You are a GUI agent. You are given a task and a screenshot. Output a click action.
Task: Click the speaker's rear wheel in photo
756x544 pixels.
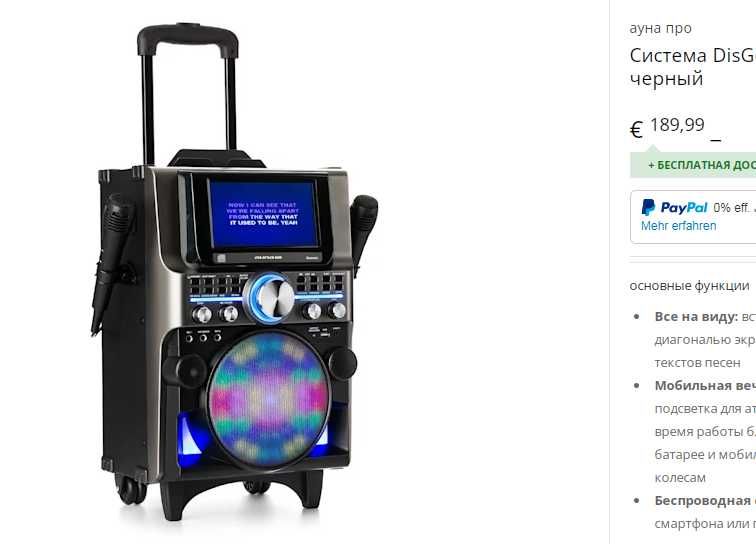tap(131, 490)
